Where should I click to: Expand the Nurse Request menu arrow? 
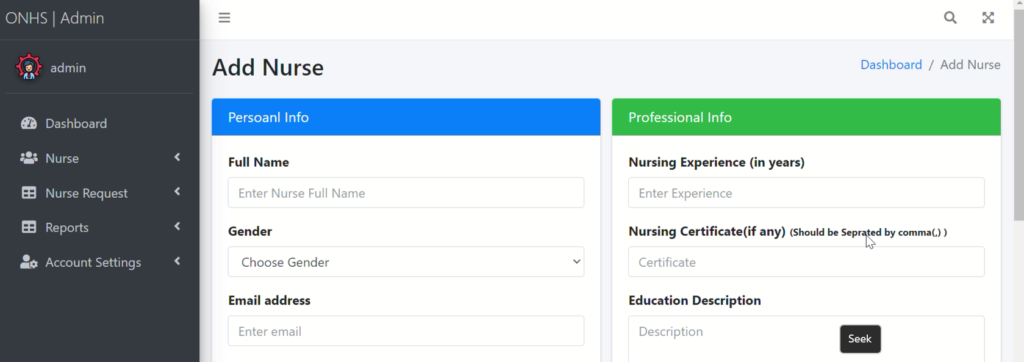pyautogui.click(x=177, y=191)
